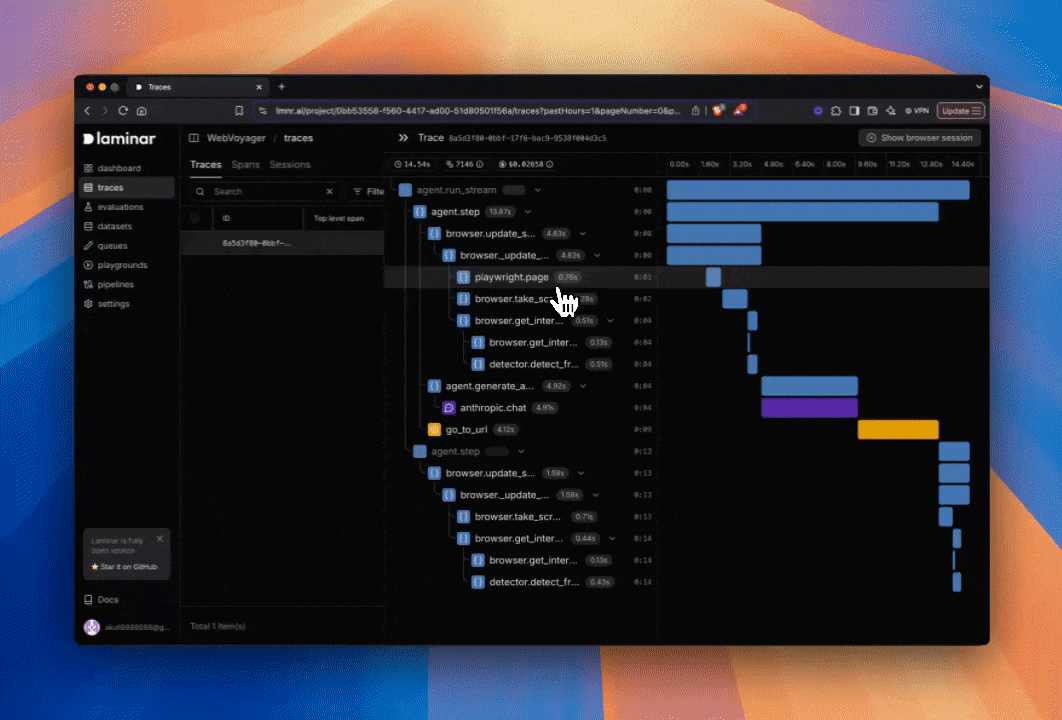Select the yellow go_to_url span icon
The height and width of the screenshot is (720, 1062).
pyautogui.click(x=434, y=429)
